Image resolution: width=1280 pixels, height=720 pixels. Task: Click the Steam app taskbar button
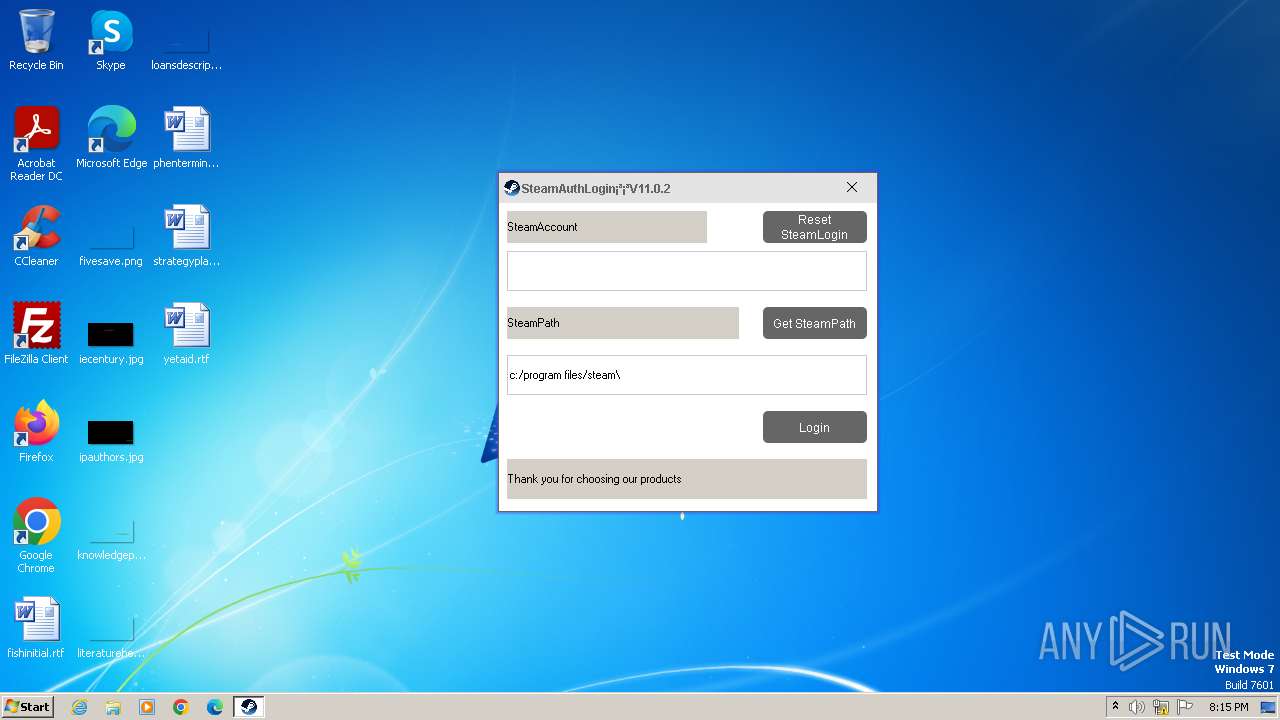click(249, 707)
